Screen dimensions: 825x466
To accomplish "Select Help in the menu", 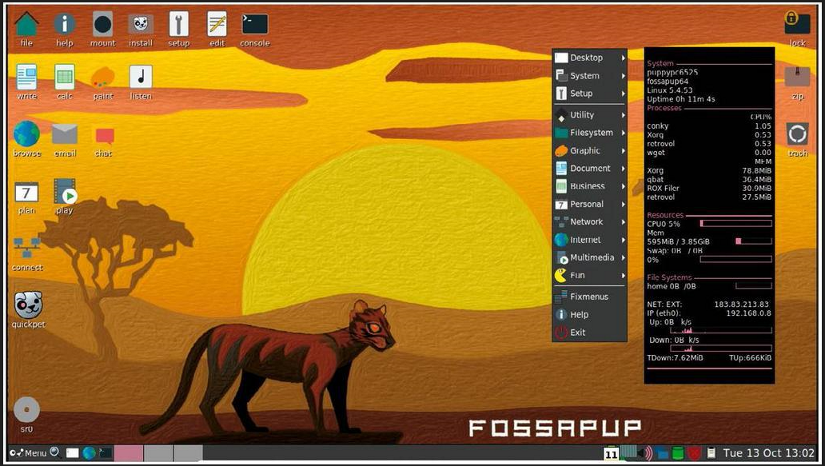I will [x=590, y=315].
